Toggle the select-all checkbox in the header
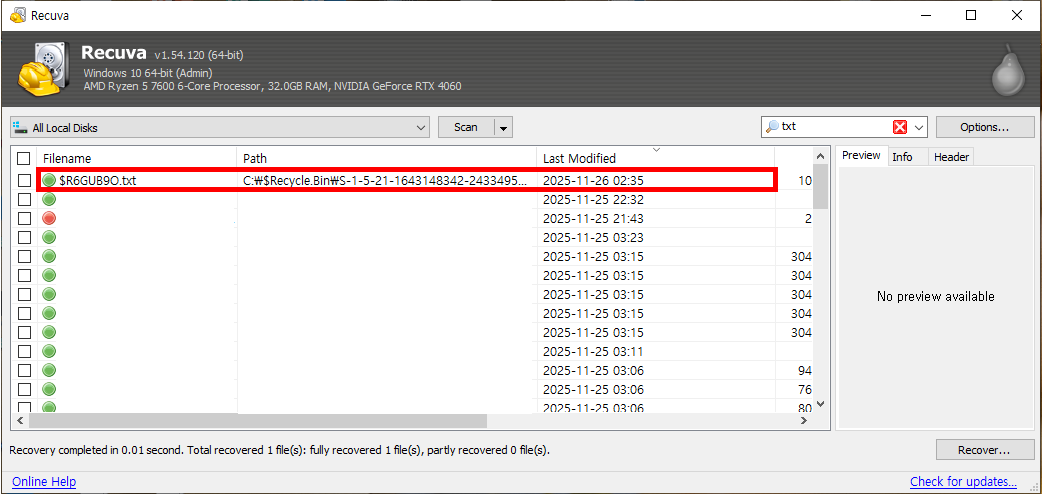1042x496 pixels. click(24, 158)
